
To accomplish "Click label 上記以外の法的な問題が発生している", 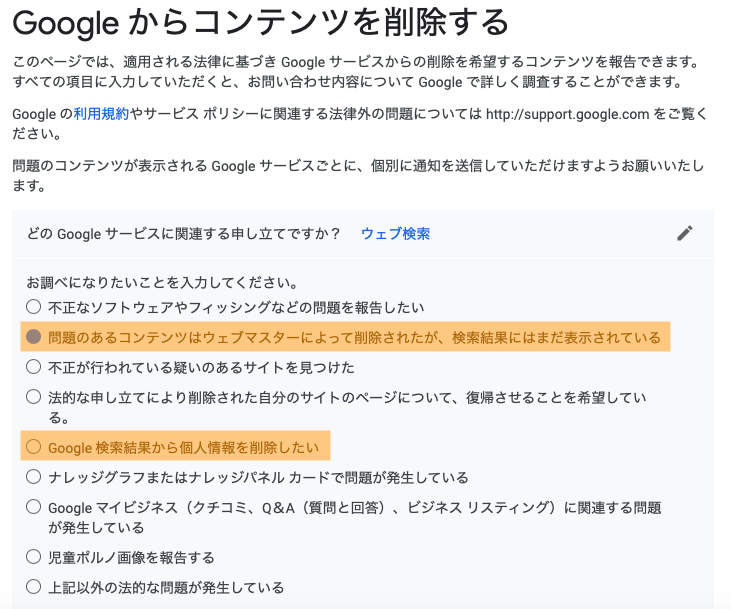I will click(166, 588).
